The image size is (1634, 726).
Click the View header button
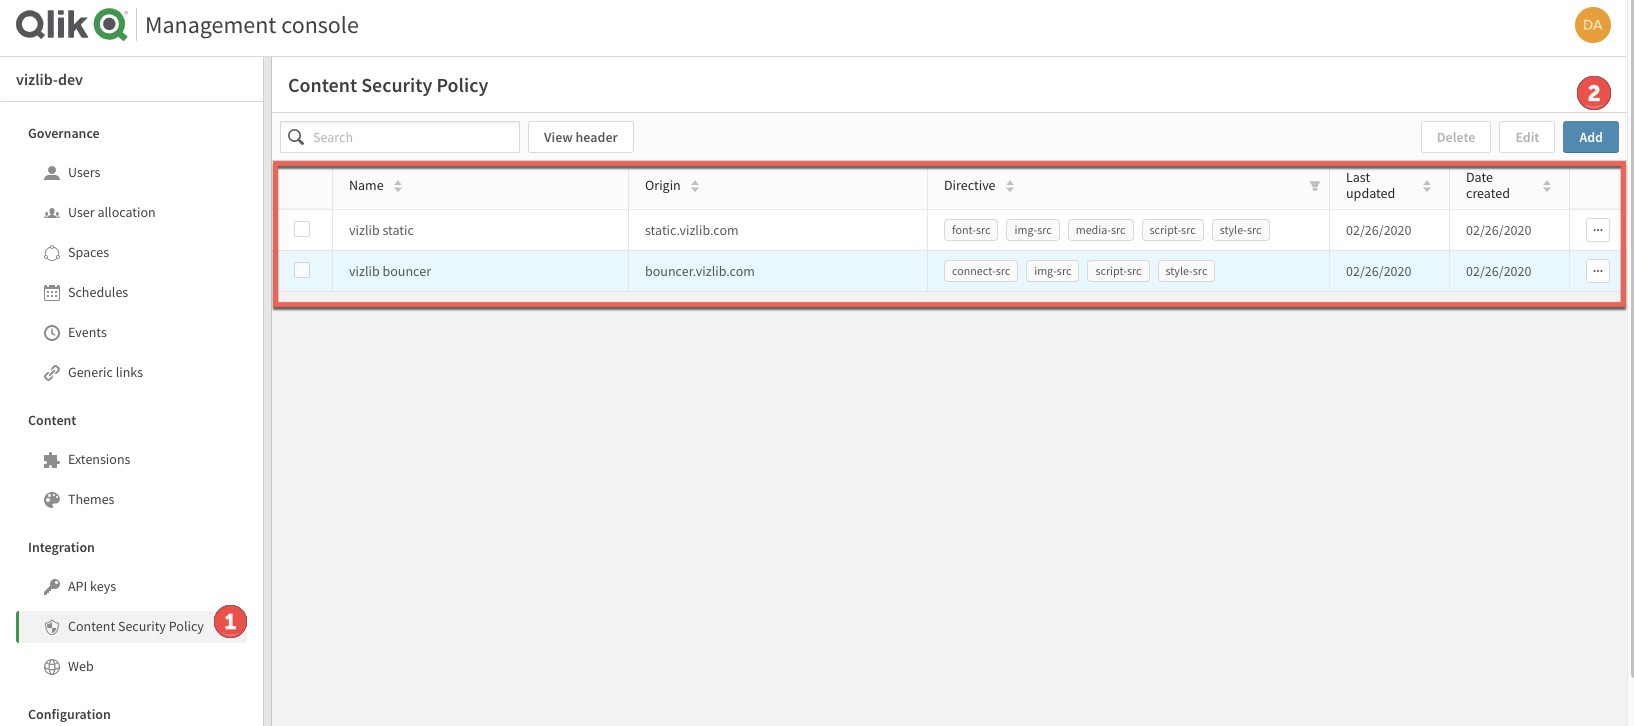tap(581, 137)
